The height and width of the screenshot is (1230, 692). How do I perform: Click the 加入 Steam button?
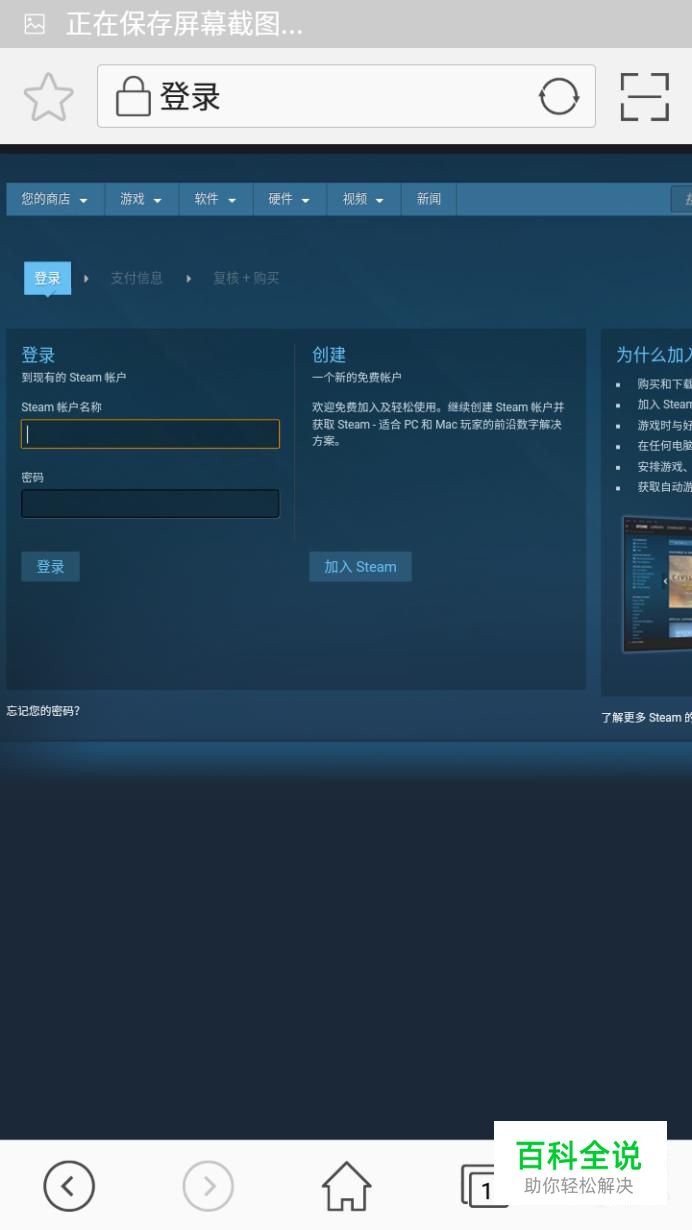(360, 567)
